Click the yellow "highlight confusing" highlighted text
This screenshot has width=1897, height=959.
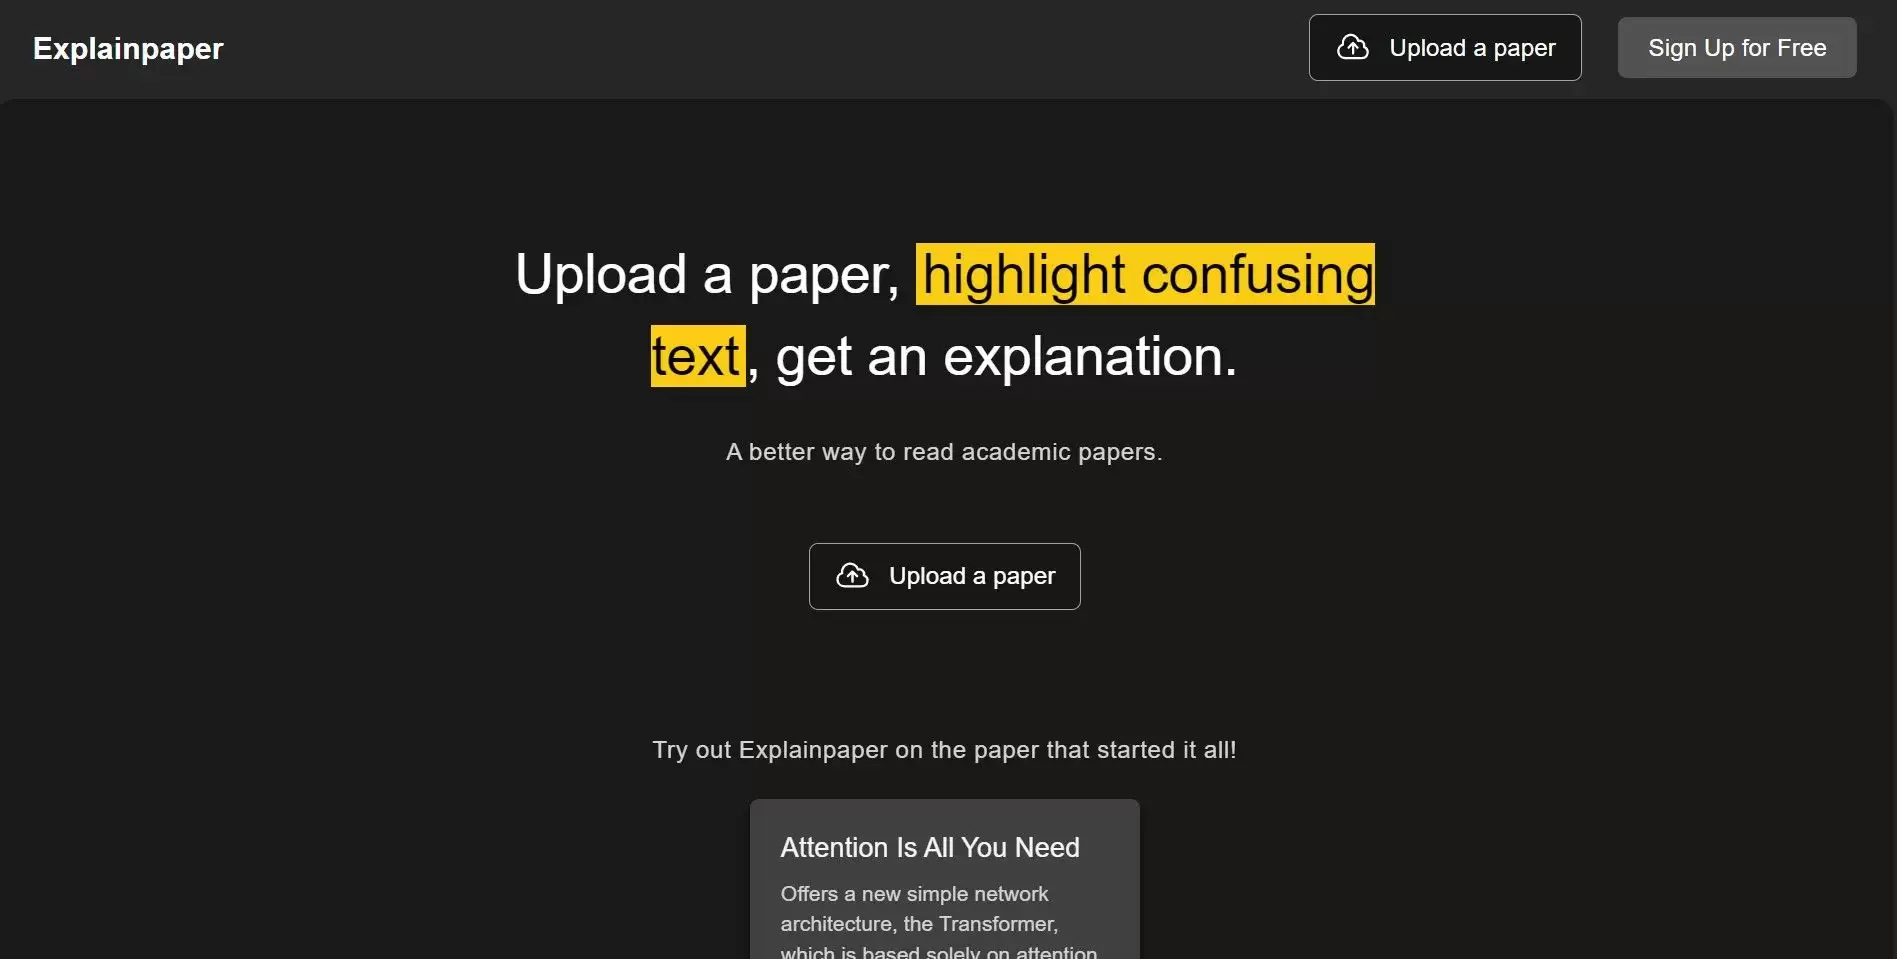[1144, 275]
